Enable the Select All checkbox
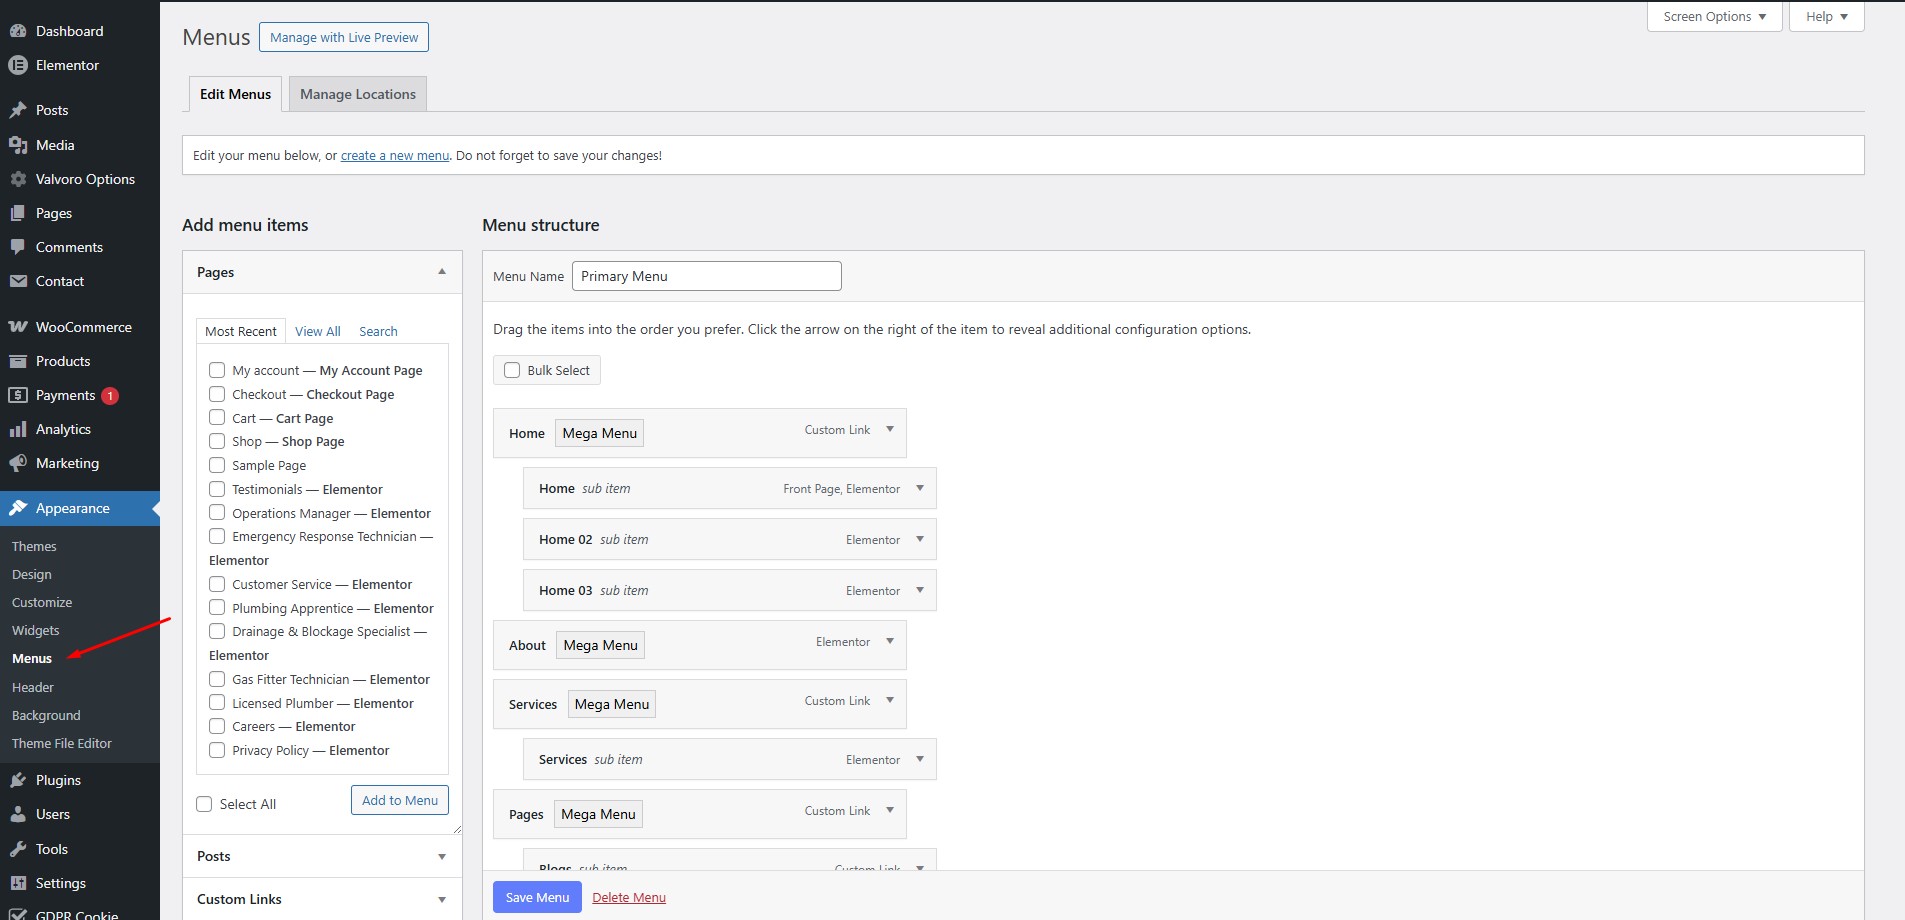The width and height of the screenshot is (1905, 920). (x=205, y=804)
